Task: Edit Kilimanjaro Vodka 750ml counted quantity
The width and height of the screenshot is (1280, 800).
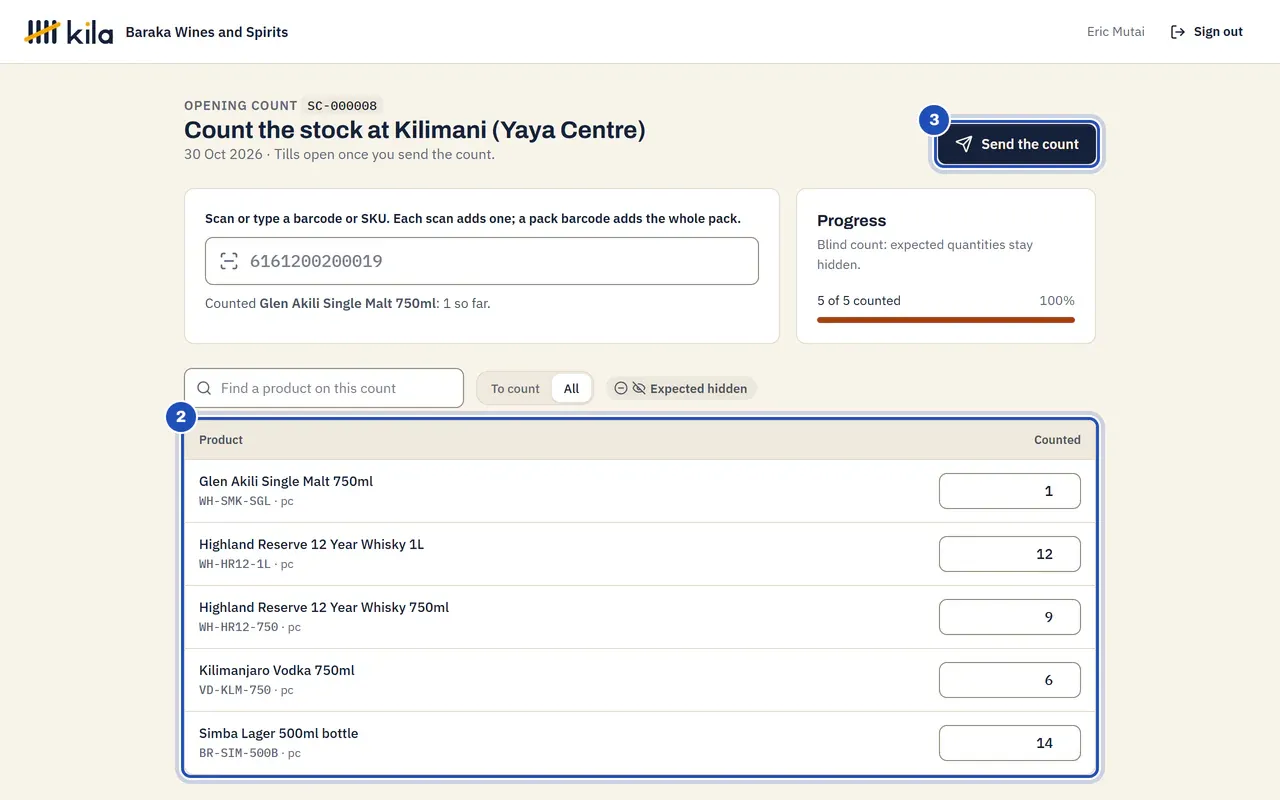Action: click(1010, 680)
